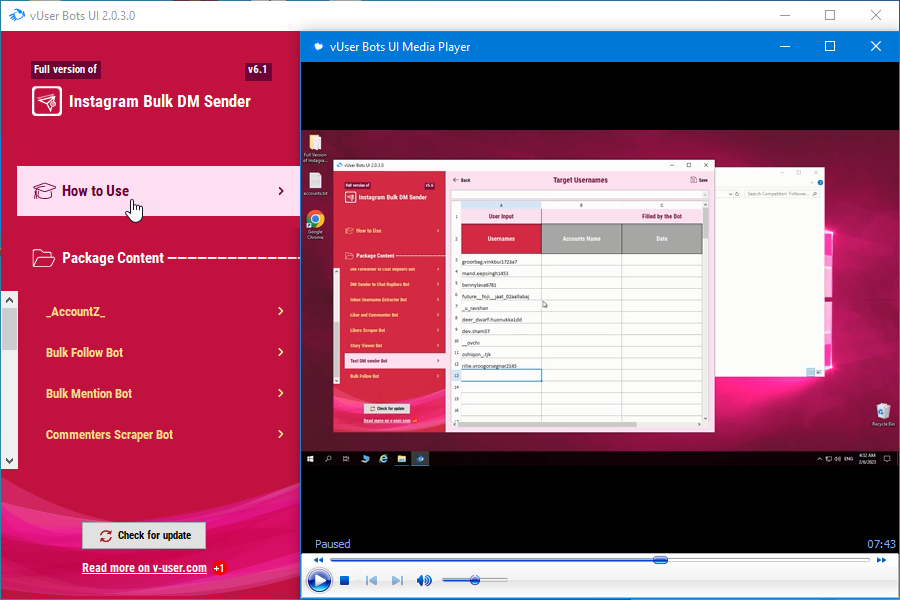900x600 pixels.
Task: Open Commenters Scraper Bot
Action: [x=109, y=435]
